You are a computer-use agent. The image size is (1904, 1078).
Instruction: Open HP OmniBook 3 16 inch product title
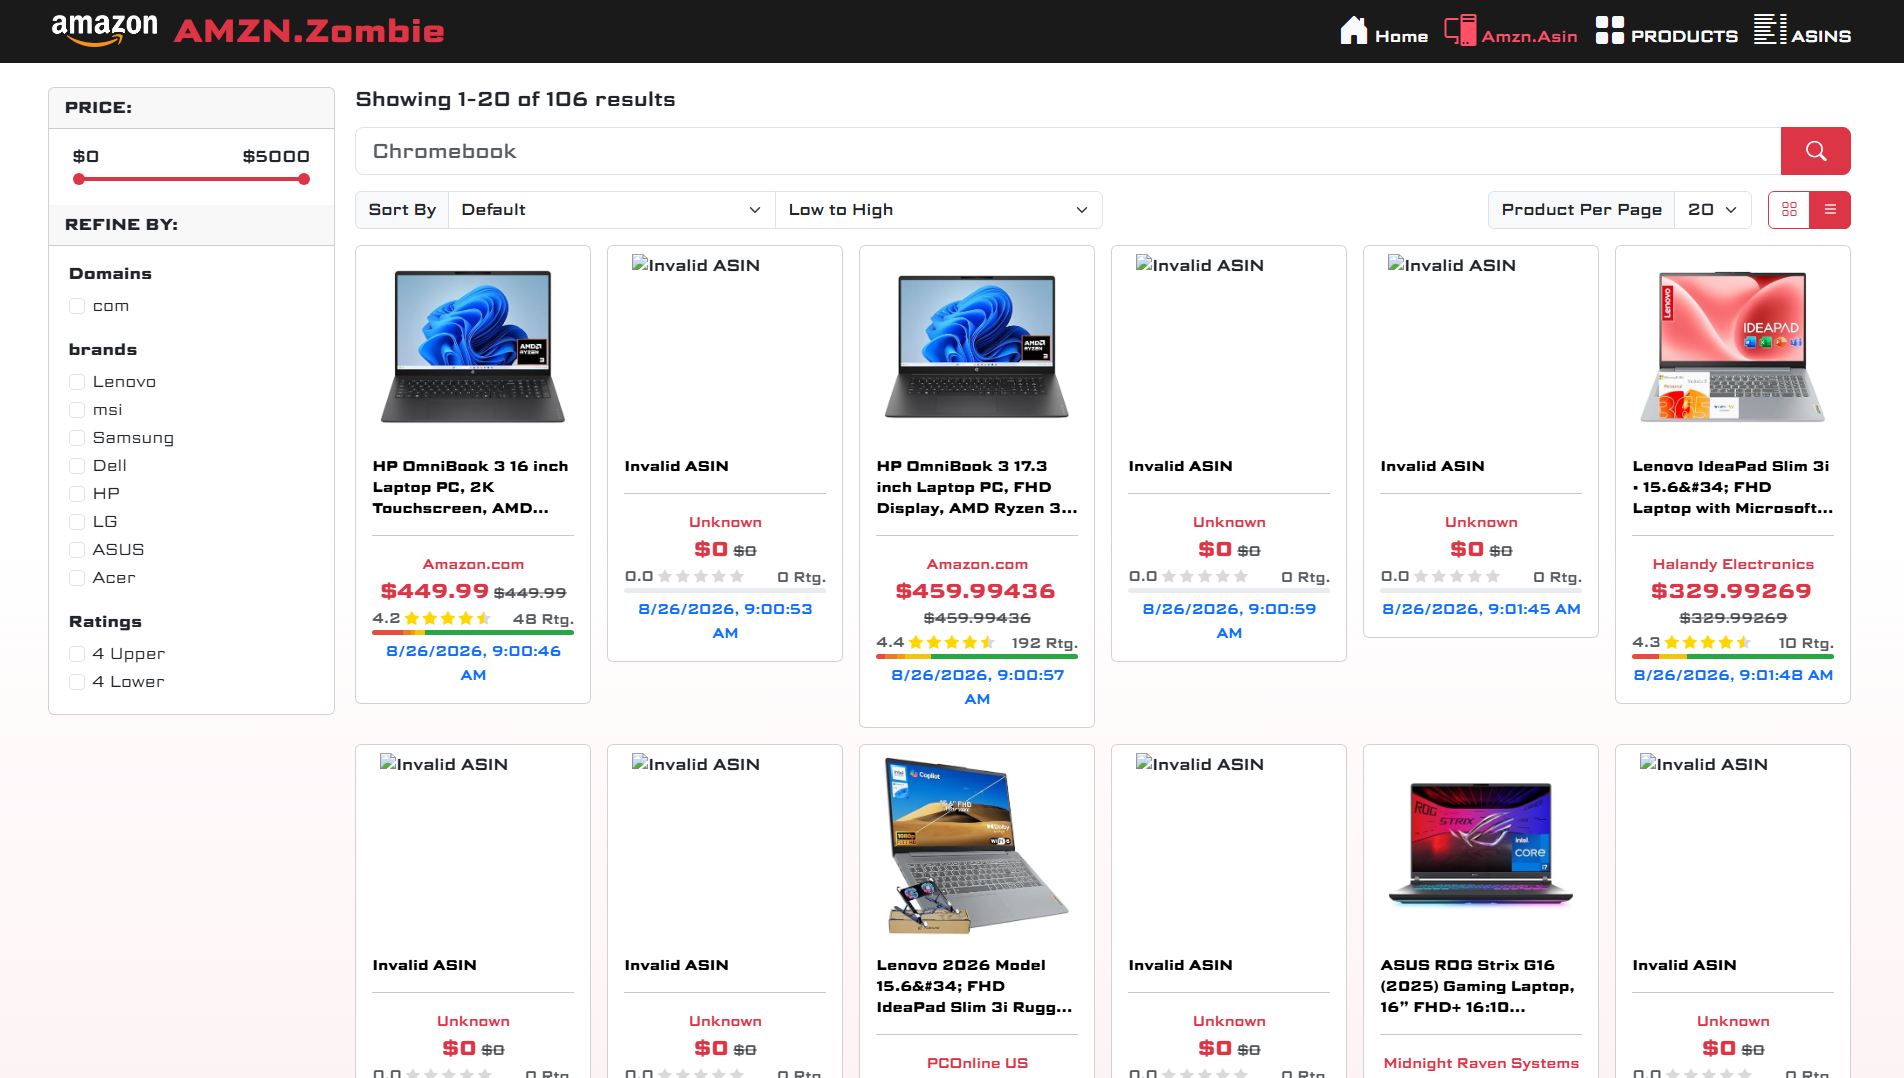tap(472, 487)
